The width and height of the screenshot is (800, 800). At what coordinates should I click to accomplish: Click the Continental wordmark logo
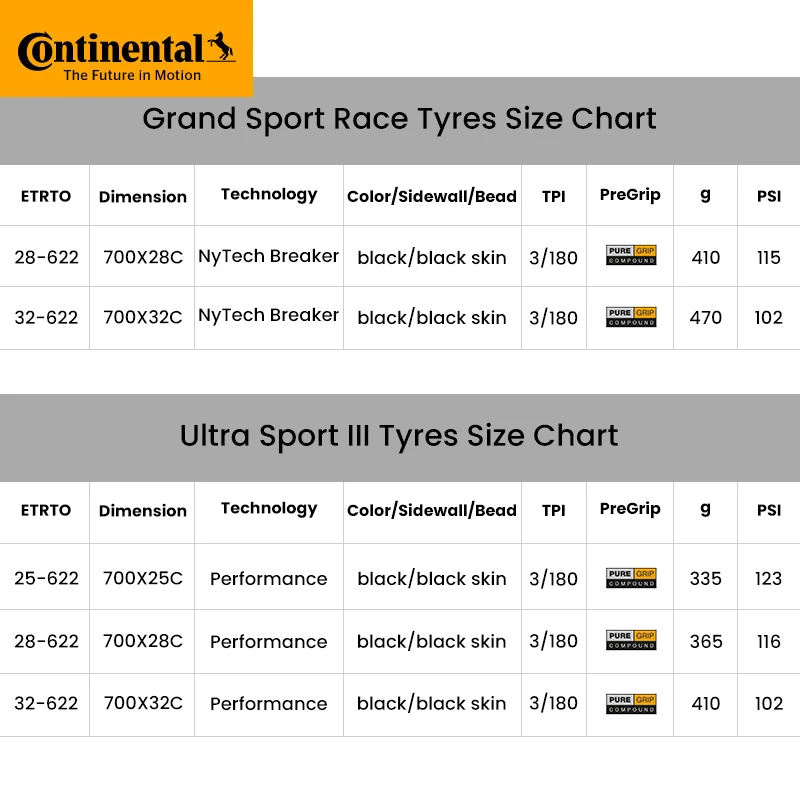(x=110, y=49)
